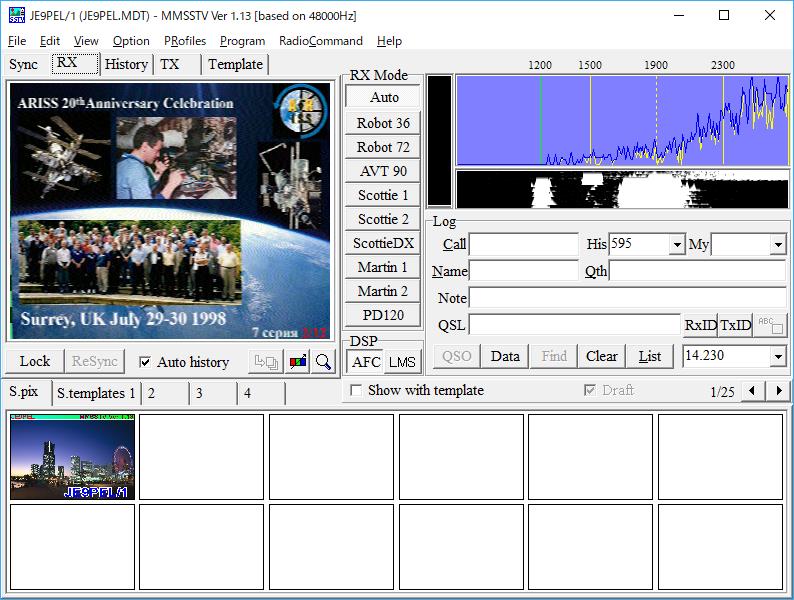Select Scottie 1 RX mode
This screenshot has height=600, width=794.
click(383, 195)
